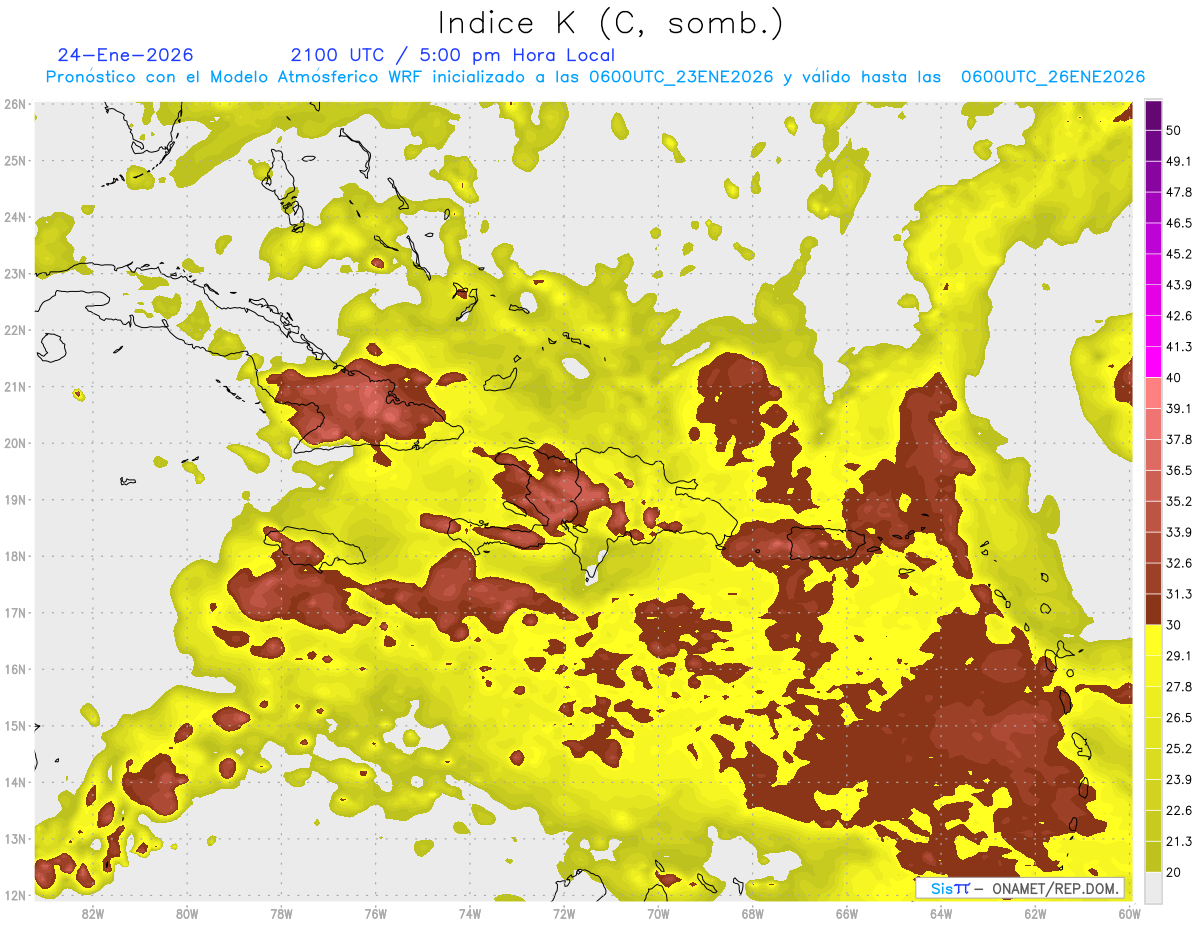Click the '32.6' color scale value

pos(1179,563)
